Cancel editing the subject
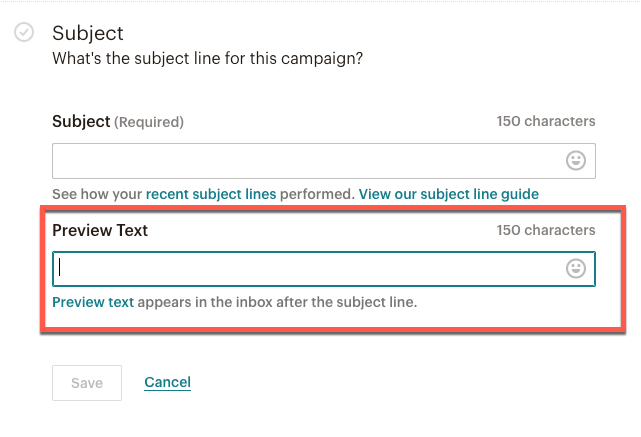Image resolution: width=641 pixels, height=437 pixels. (x=167, y=382)
